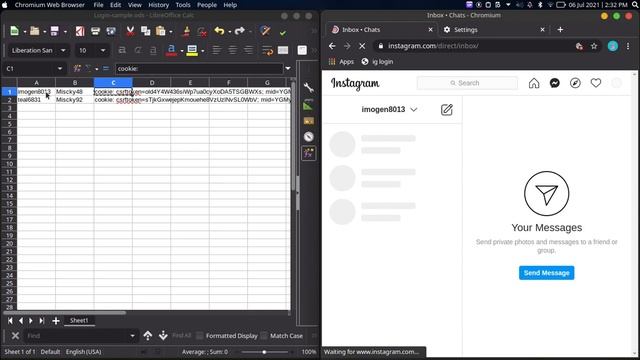Click the Send Message button
640x360 pixels.
(x=547, y=273)
